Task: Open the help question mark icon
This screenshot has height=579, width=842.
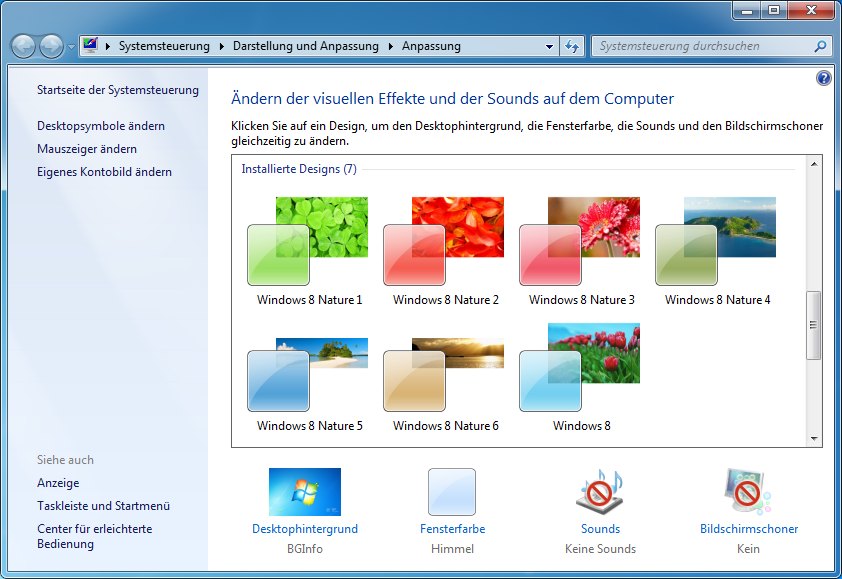Action: [823, 78]
